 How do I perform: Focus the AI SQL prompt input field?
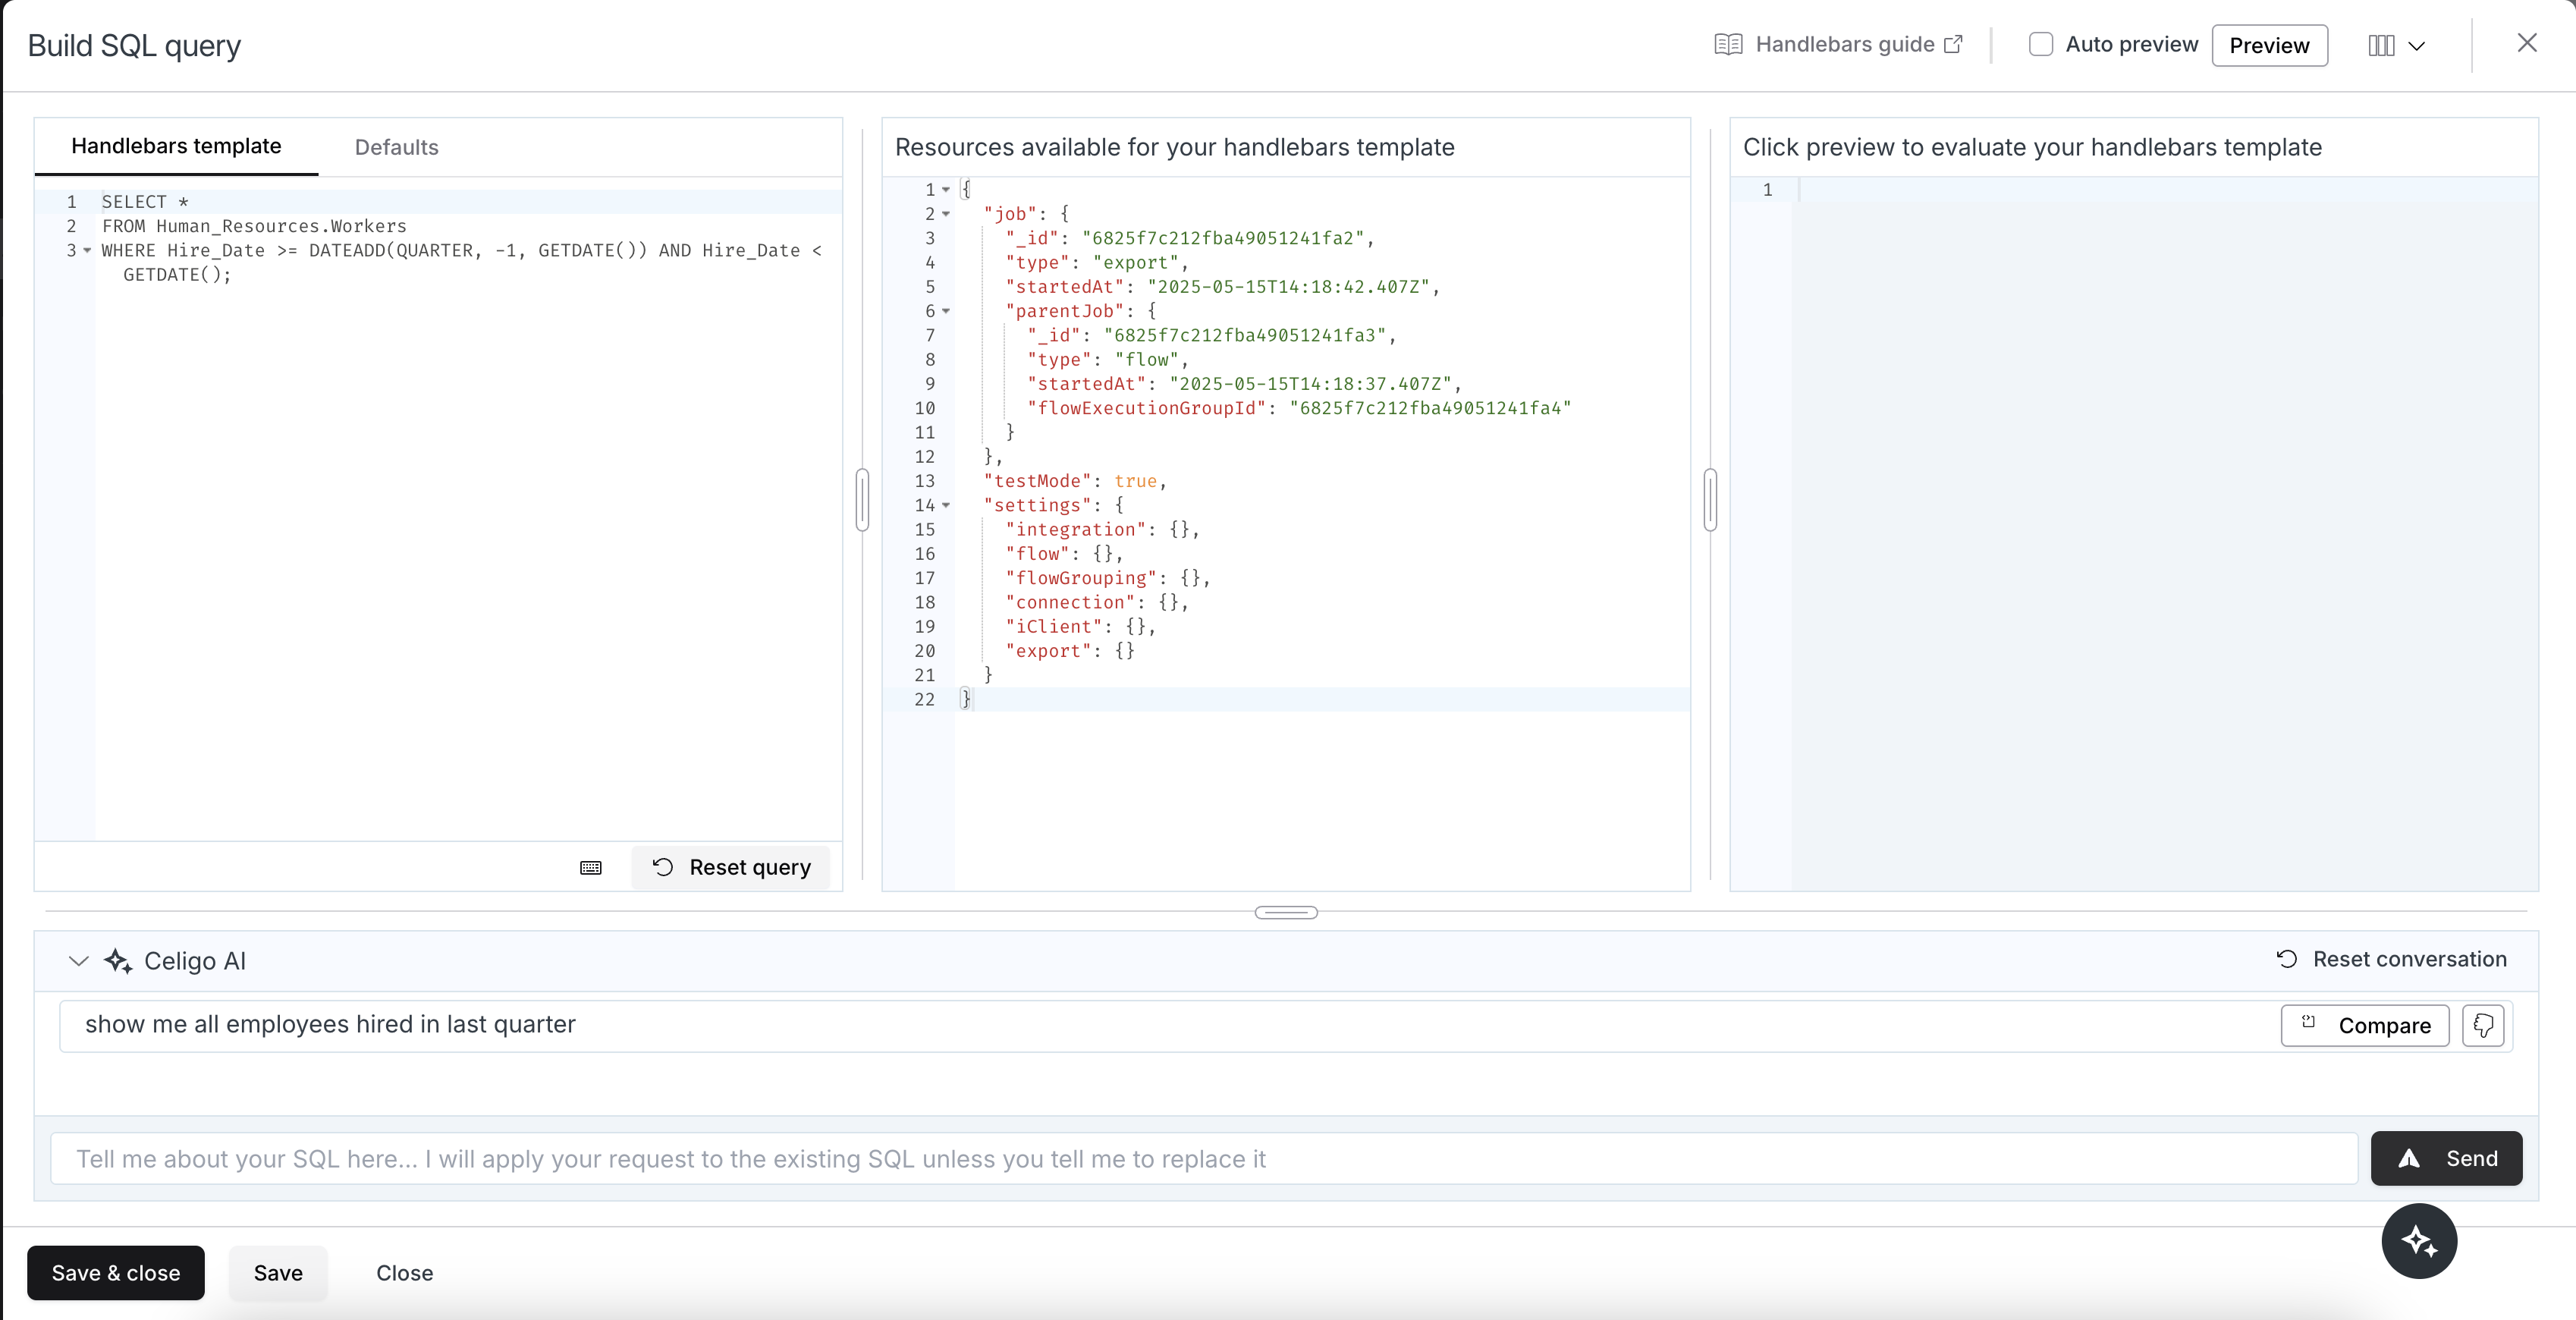[1204, 1158]
